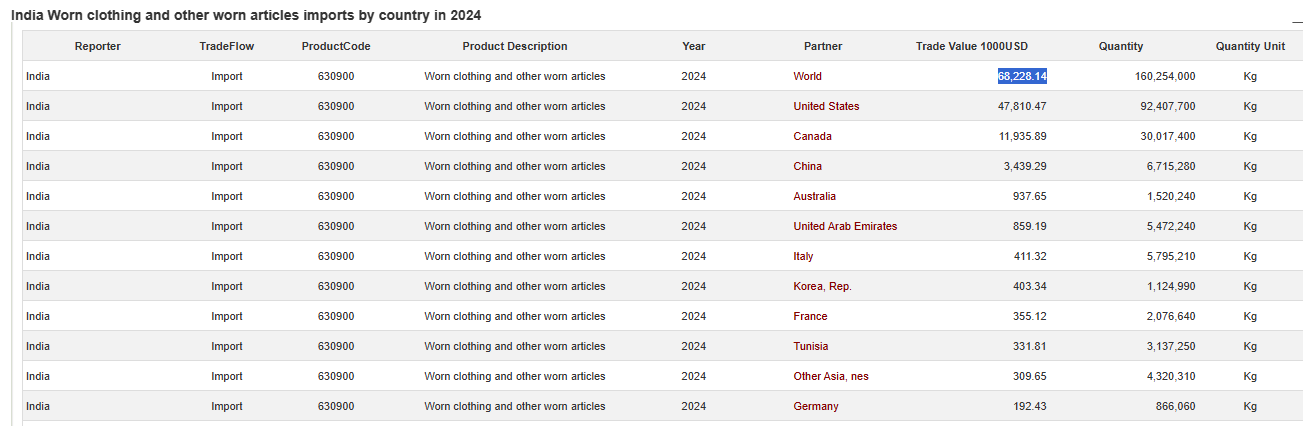Open the France partner link

tap(810, 316)
